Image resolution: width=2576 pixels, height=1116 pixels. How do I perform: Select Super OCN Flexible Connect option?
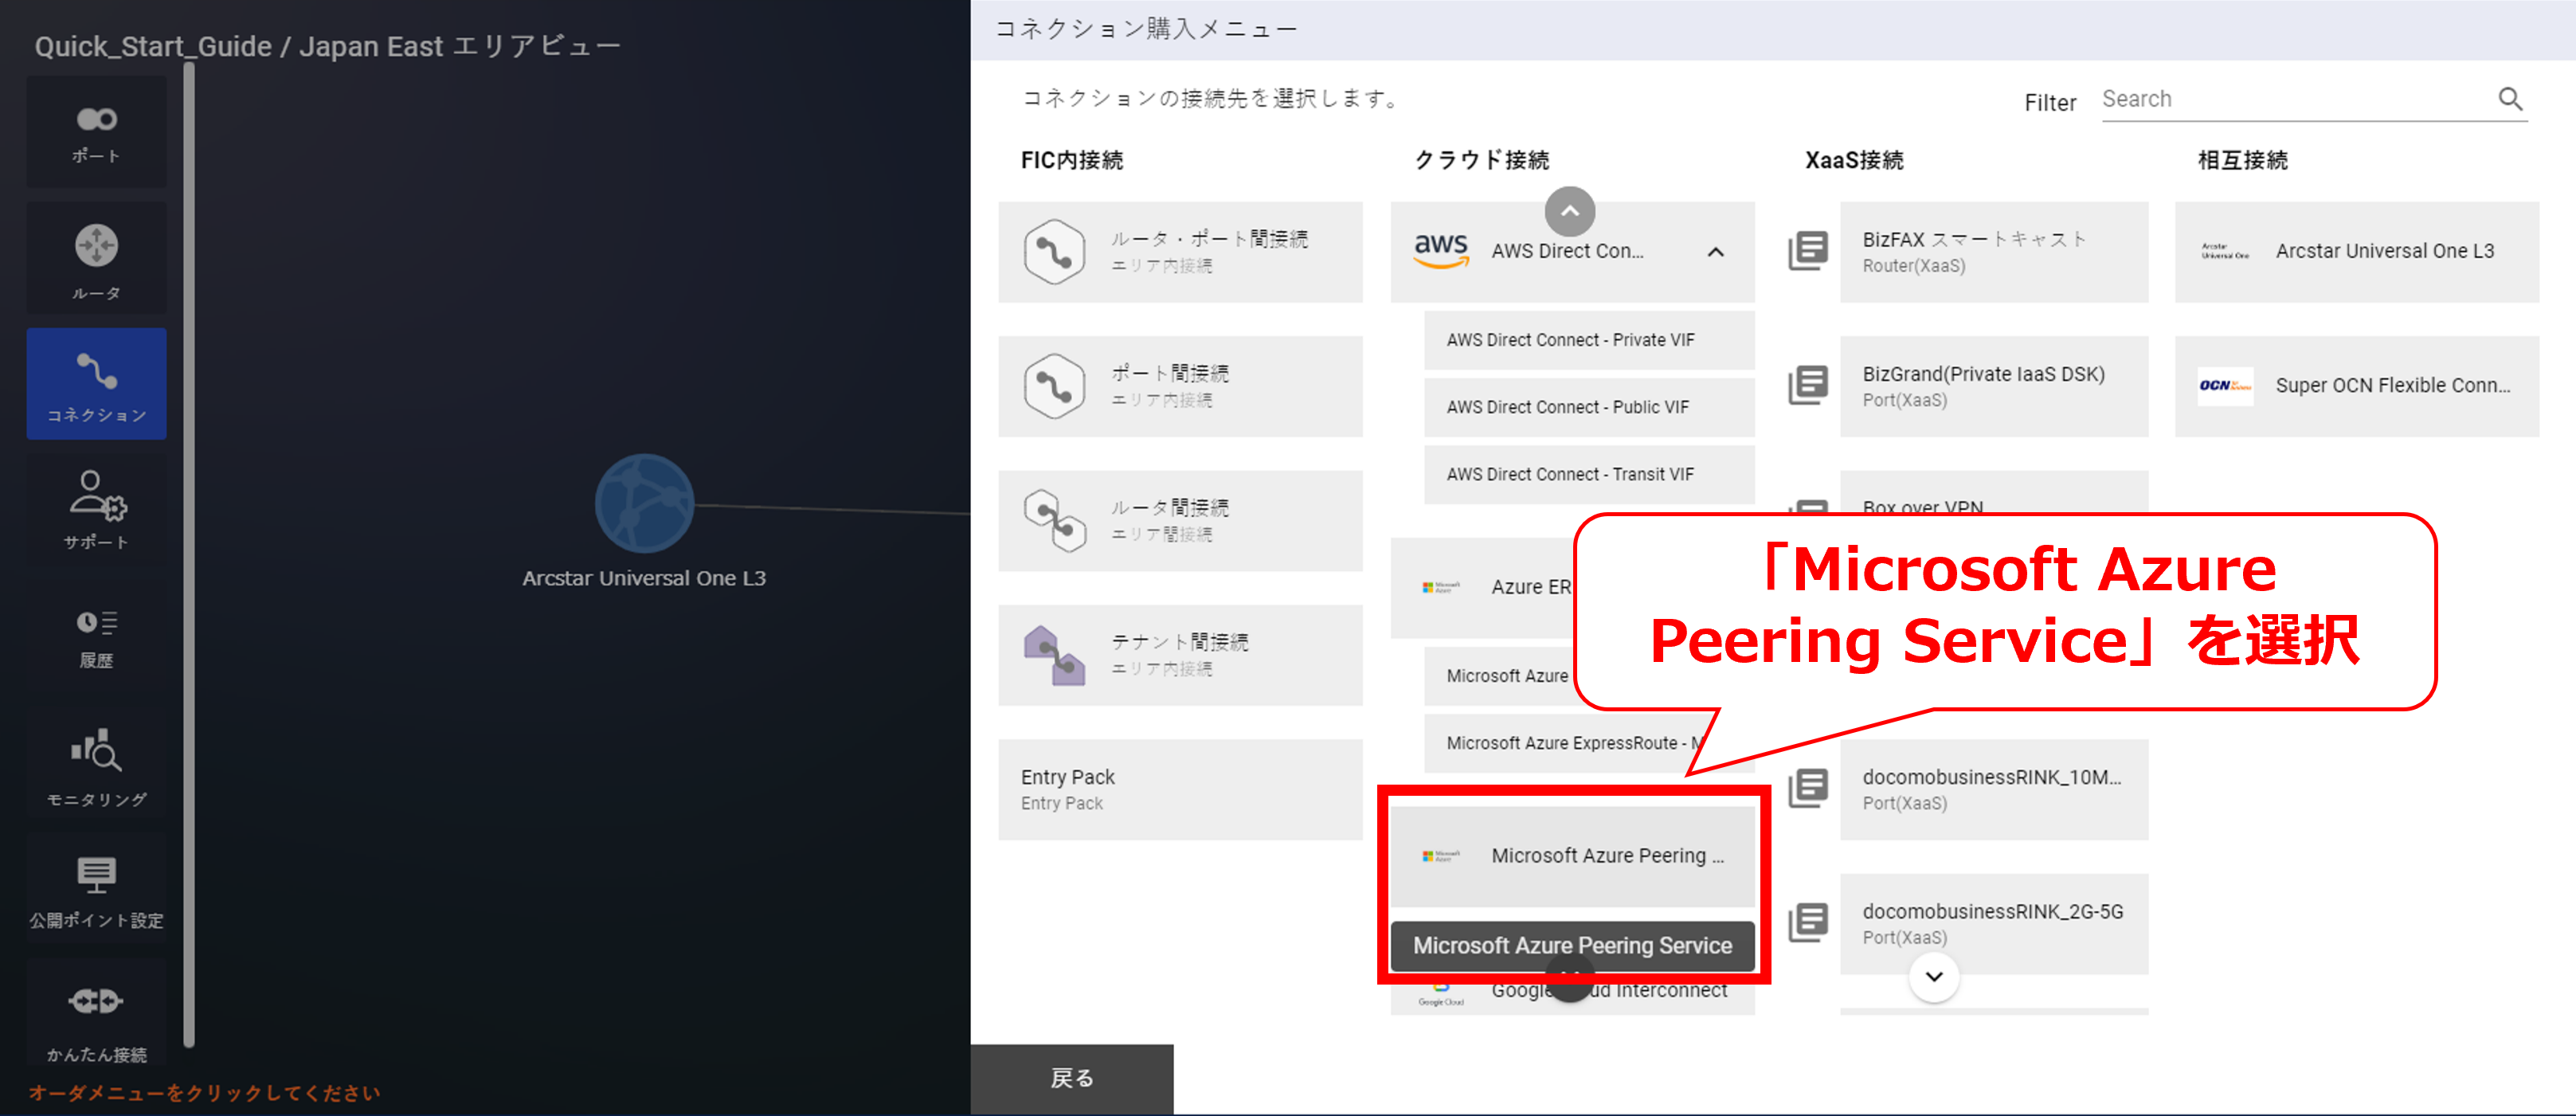point(2356,386)
